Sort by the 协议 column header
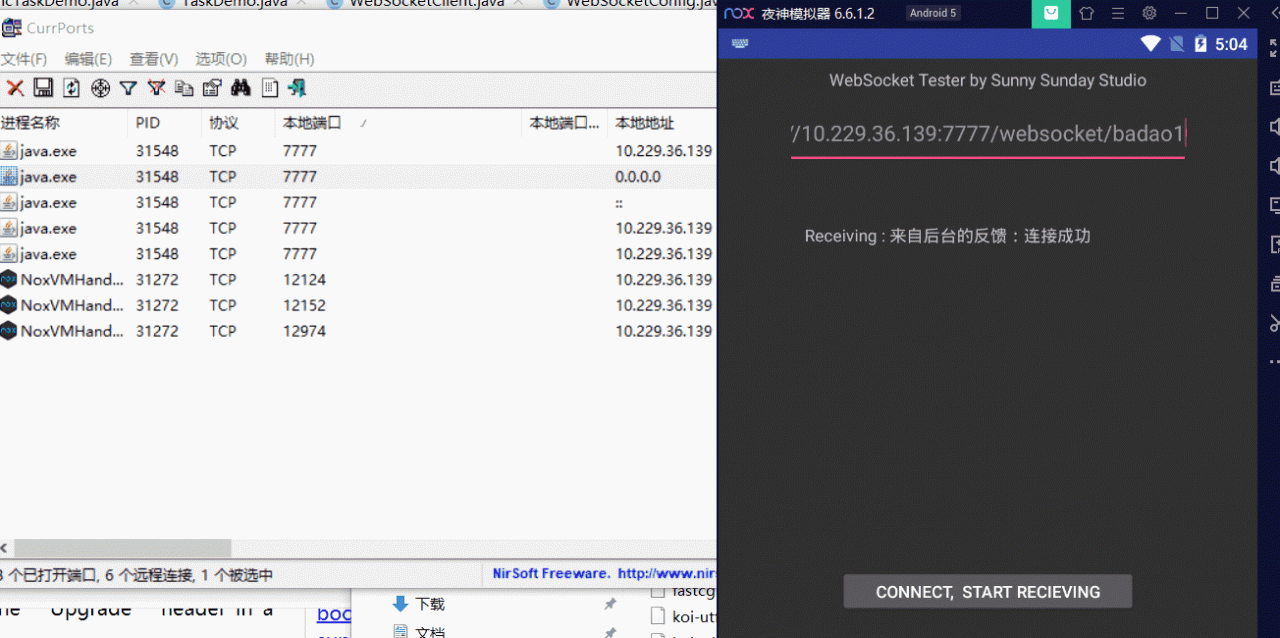The width and height of the screenshot is (1280, 638). tap(239, 123)
